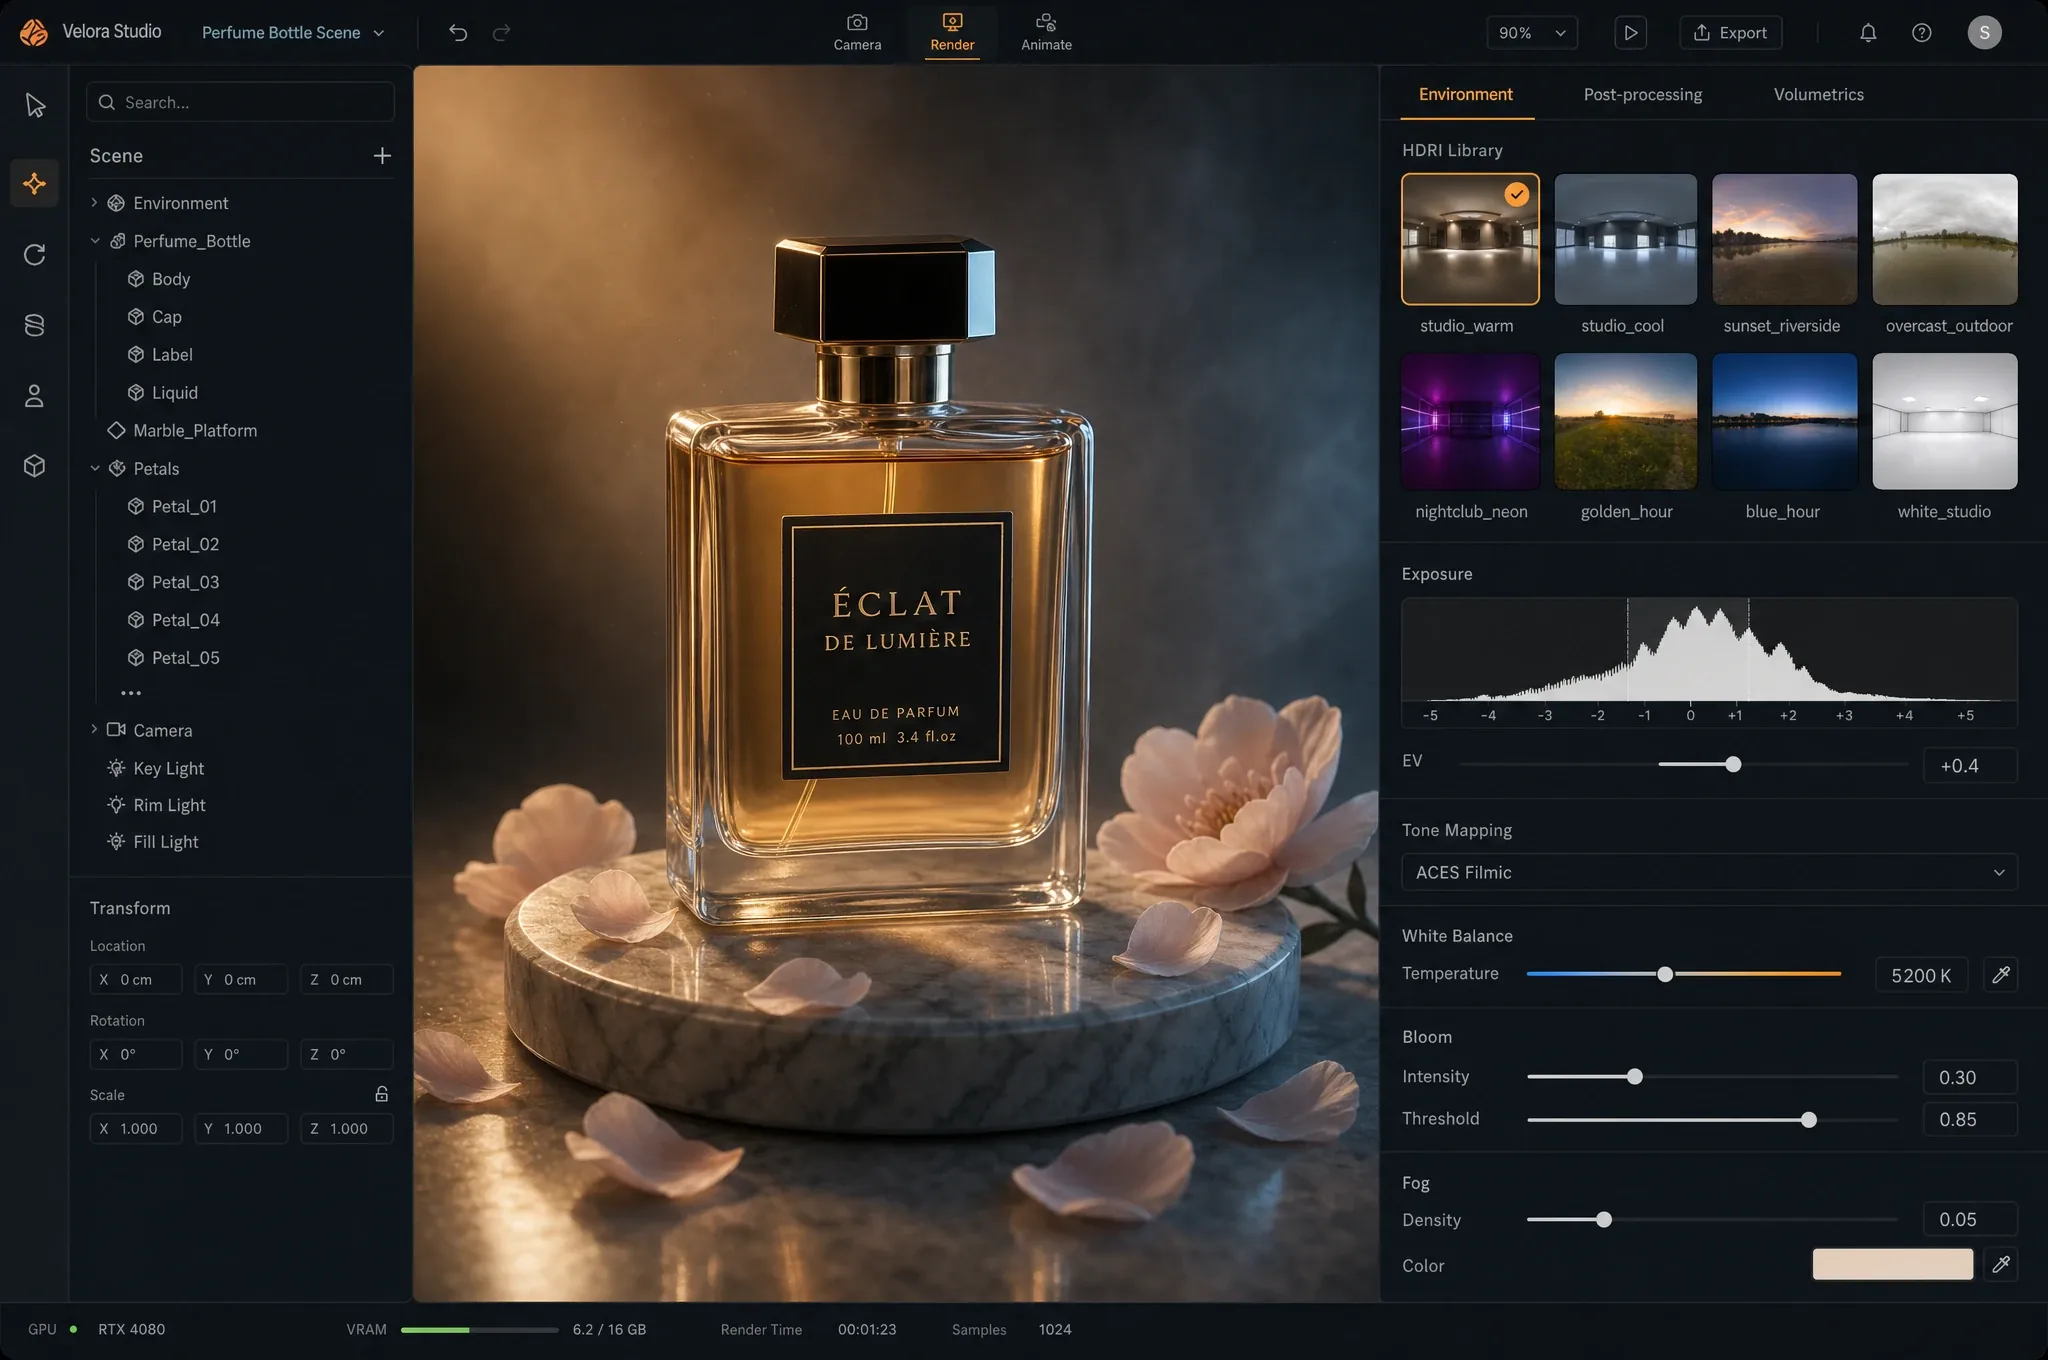Open notifications bell
Viewport: 2048px width, 1360px height.
coord(1868,33)
